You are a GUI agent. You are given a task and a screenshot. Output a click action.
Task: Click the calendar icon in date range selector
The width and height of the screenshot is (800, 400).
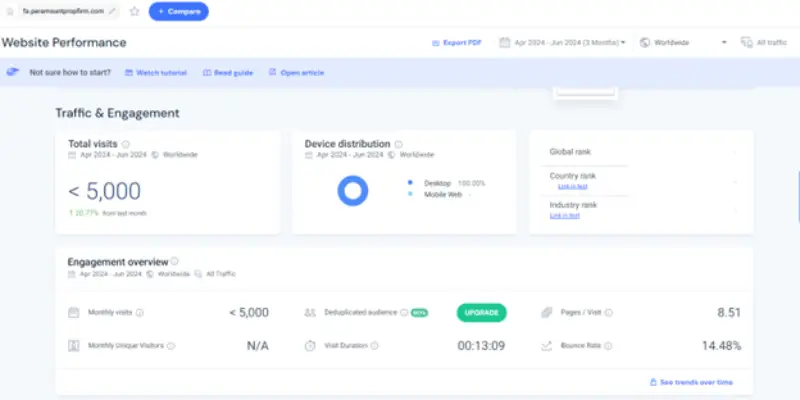[x=505, y=43]
